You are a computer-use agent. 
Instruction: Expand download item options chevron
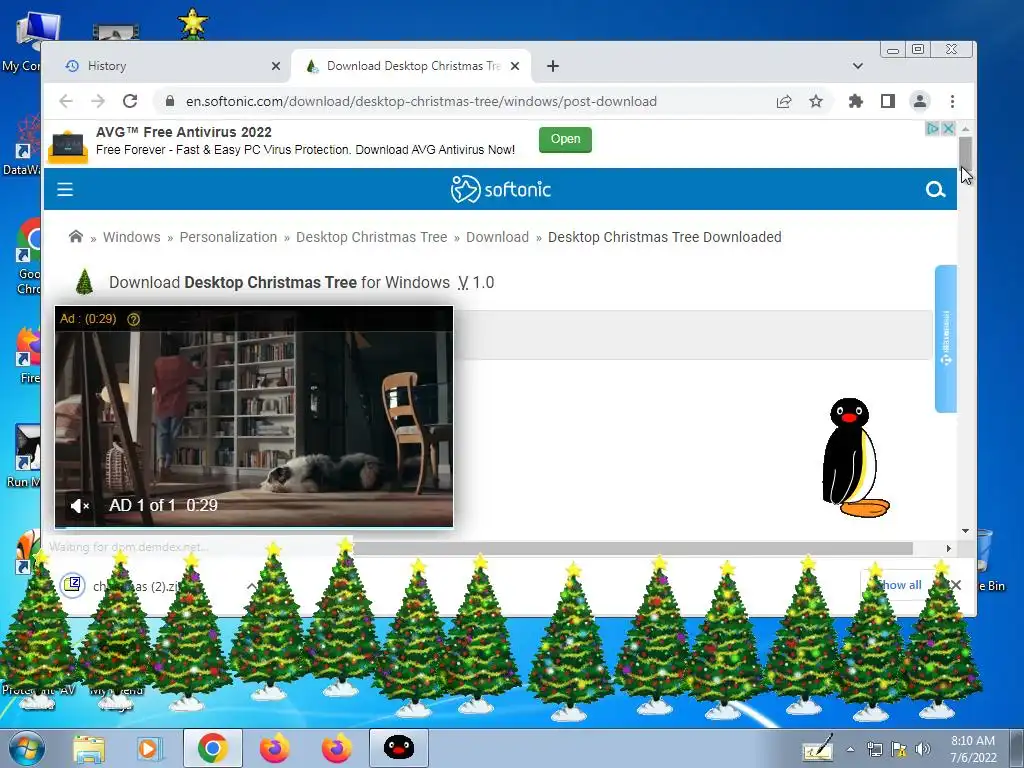[x=251, y=586]
